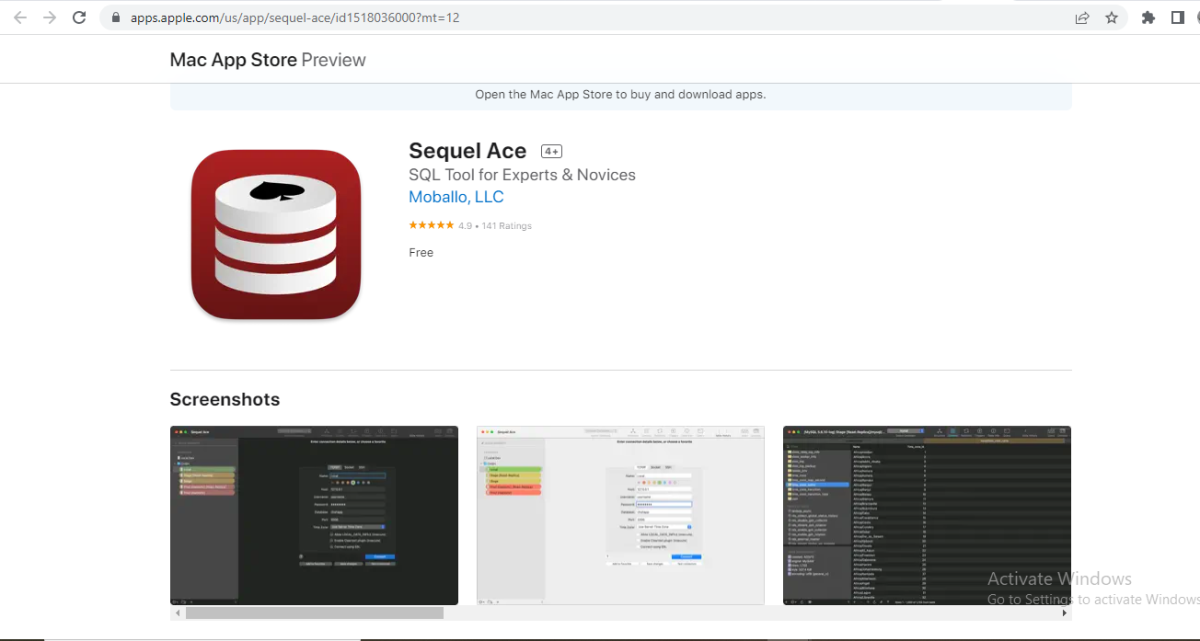The image size is (1200, 641).
Task: Click the right carousel scroll arrow
Action: pos(1065,612)
